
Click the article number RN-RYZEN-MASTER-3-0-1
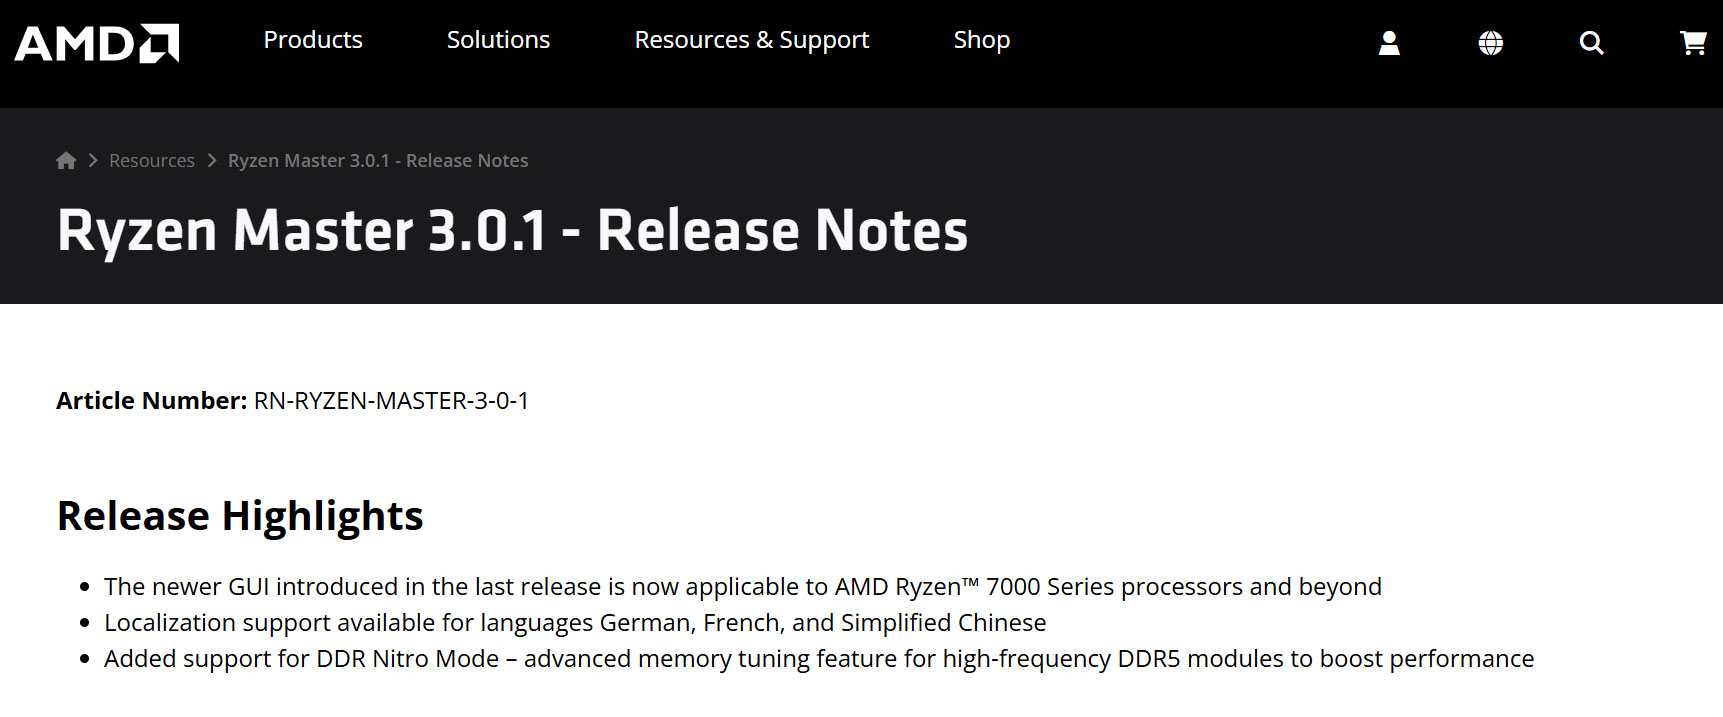click(x=391, y=401)
